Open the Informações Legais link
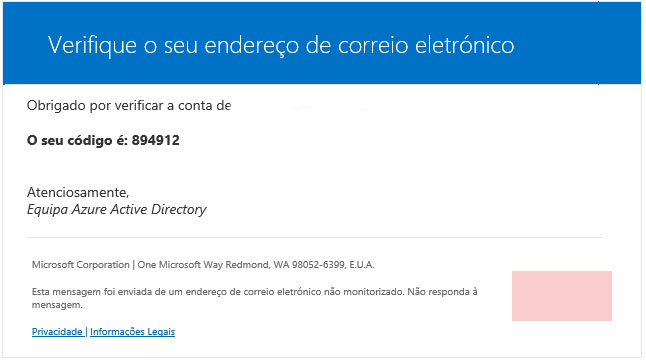The width and height of the screenshot is (646, 360). coord(132,332)
